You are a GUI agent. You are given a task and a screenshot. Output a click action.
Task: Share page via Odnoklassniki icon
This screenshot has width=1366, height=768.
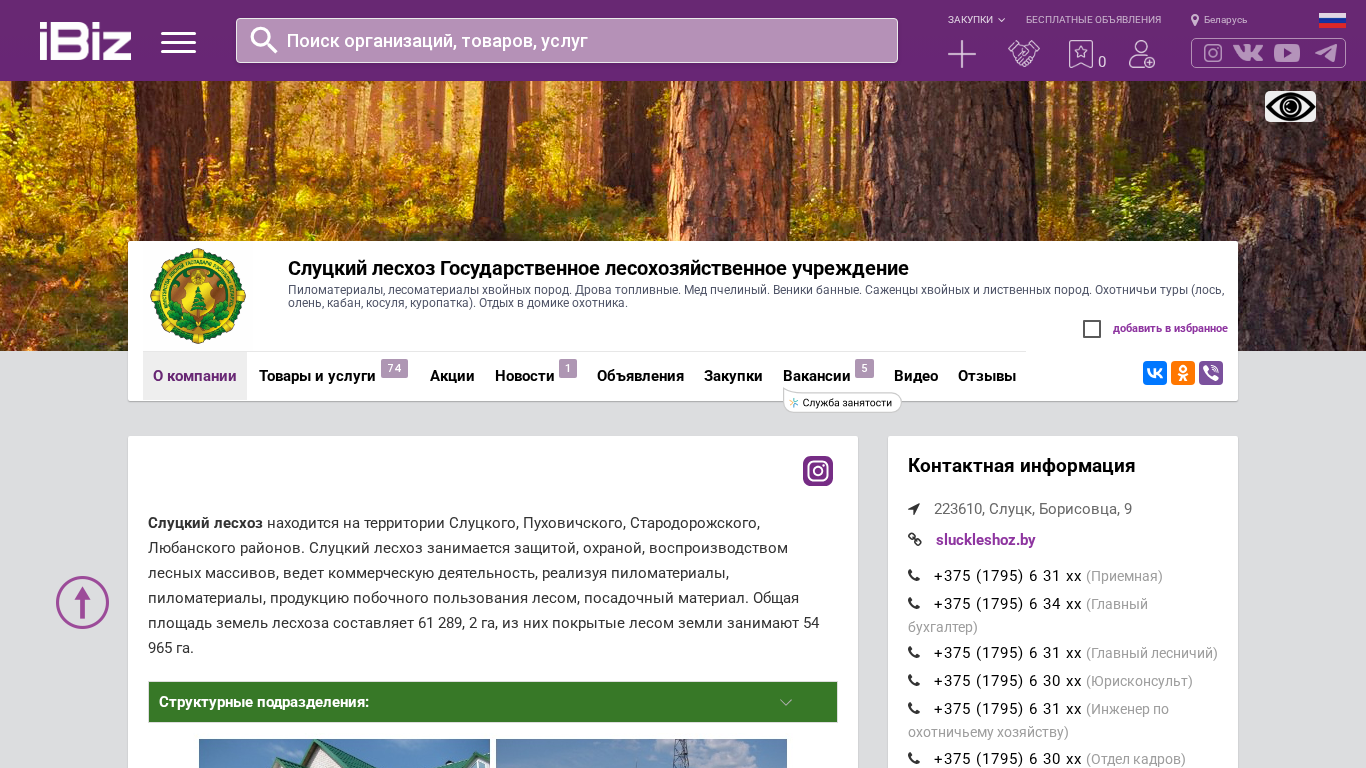pyautogui.click(x=1183, y=373)
